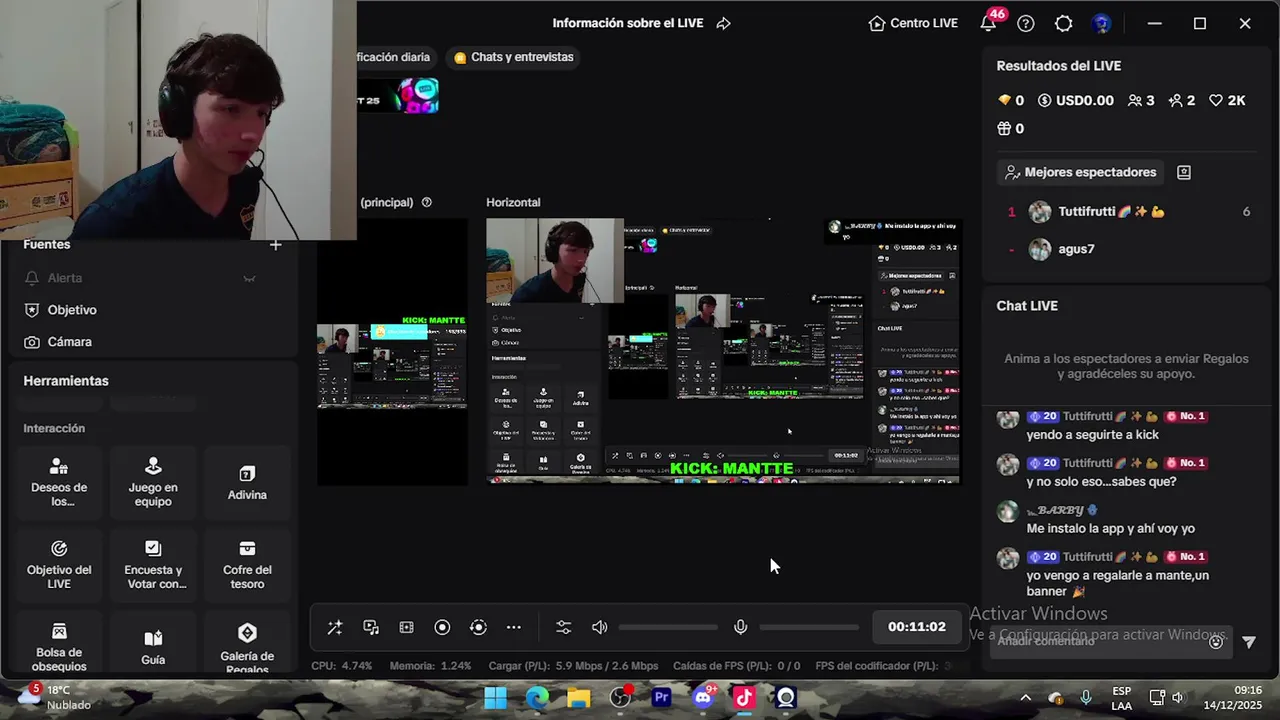Click the gift box count stat

pyautogui.click(x=1011, y=128)
